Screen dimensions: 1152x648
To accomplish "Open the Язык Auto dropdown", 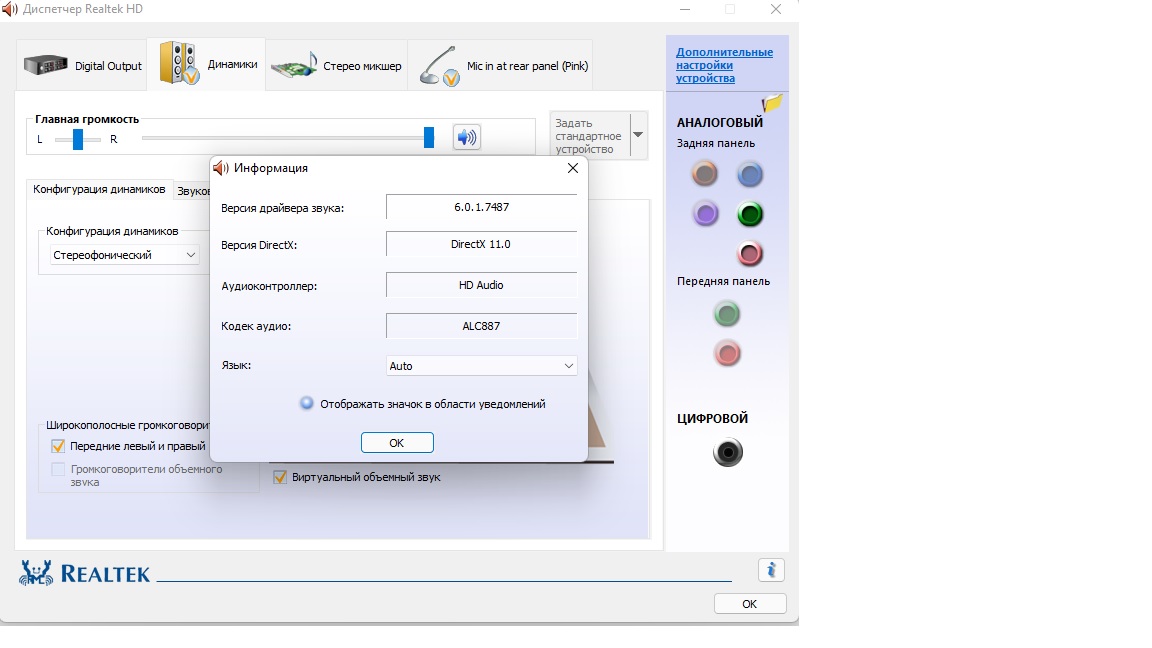I will click(x=481, y=366).
